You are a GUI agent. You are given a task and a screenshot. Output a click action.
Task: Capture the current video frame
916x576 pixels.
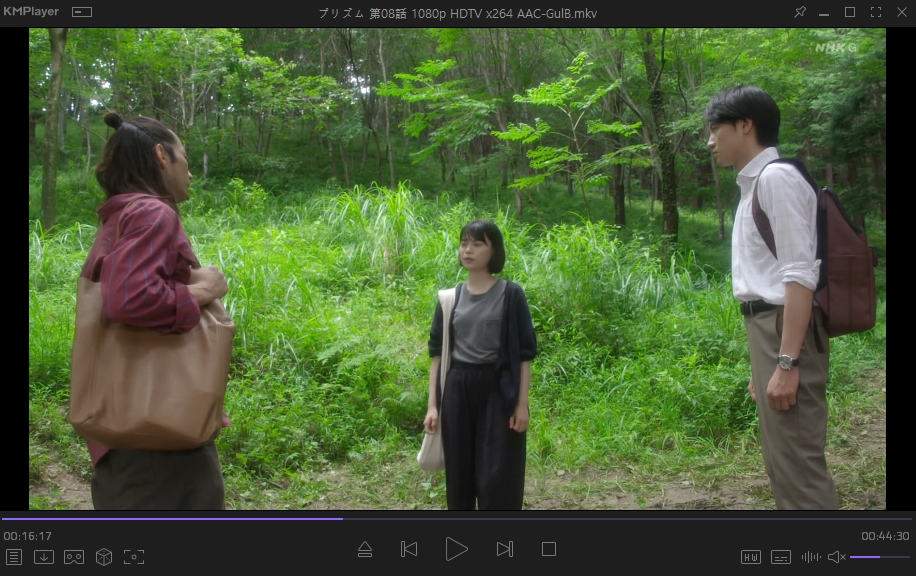(x=134, y=557)
